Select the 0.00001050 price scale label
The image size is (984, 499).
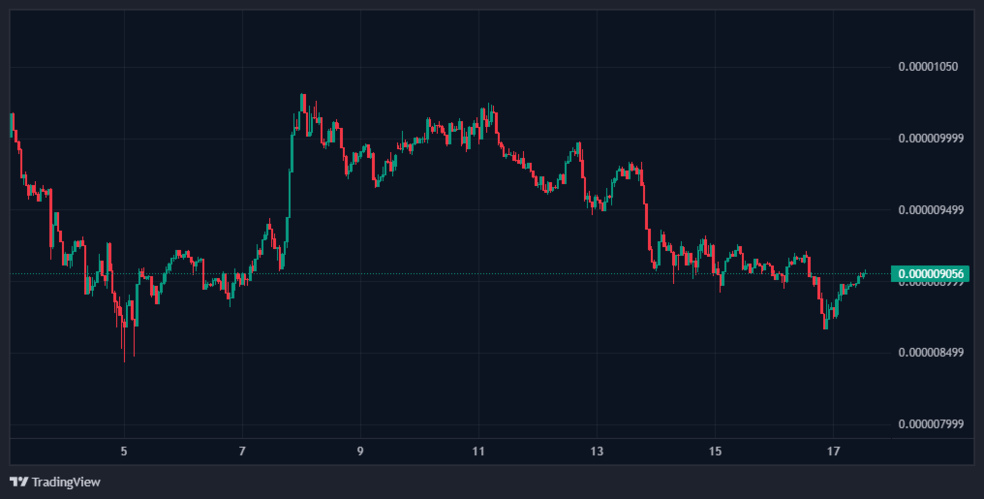(x=927, y=67)
